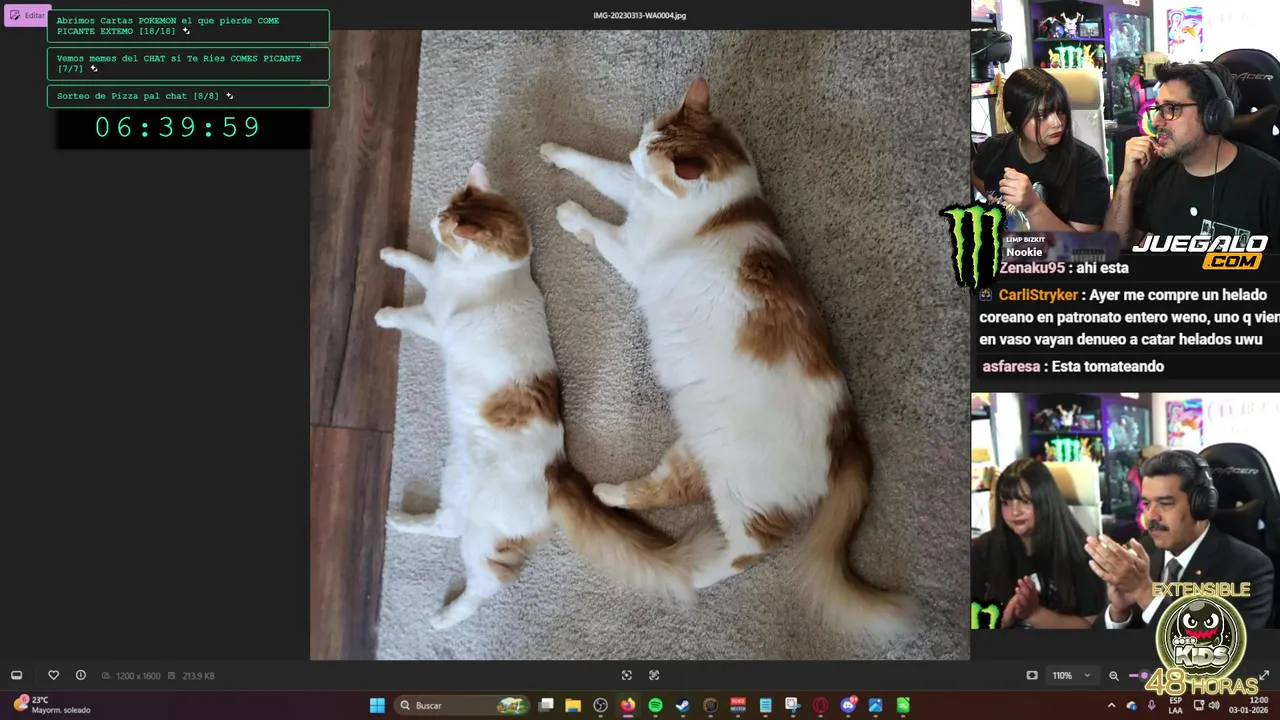Click the asfaresa chat message
This screenshot has height=720, width=1280.
(1073, 367)
